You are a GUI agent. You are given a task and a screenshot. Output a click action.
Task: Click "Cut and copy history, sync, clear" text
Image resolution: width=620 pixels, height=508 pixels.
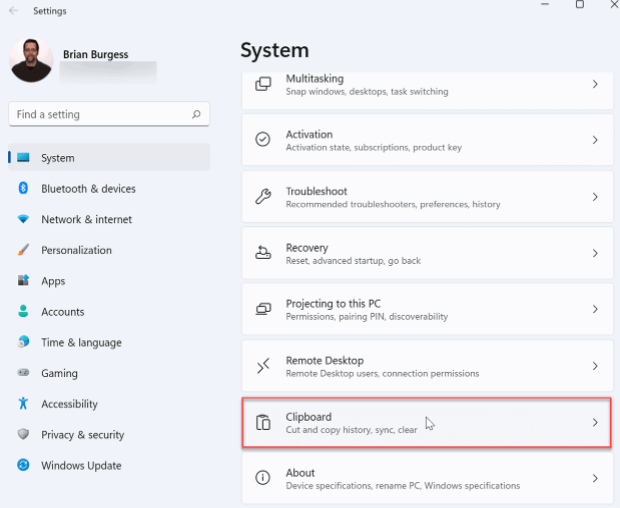(351, 430)
